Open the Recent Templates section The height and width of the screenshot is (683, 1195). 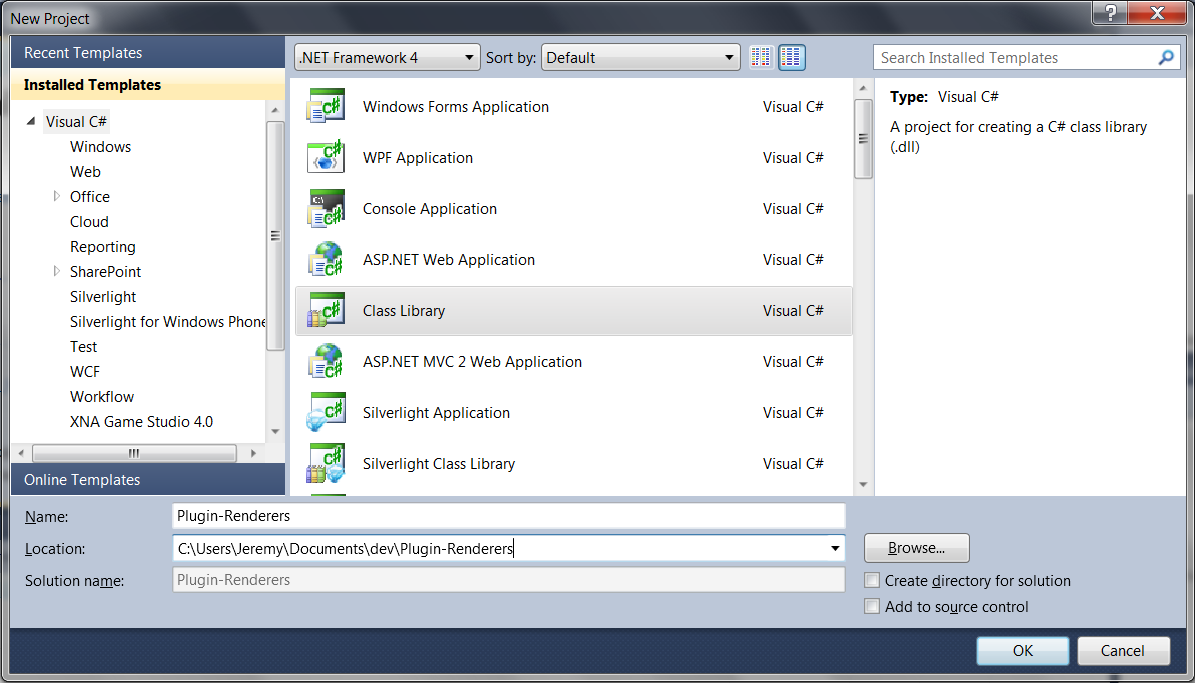coord(148,53)
